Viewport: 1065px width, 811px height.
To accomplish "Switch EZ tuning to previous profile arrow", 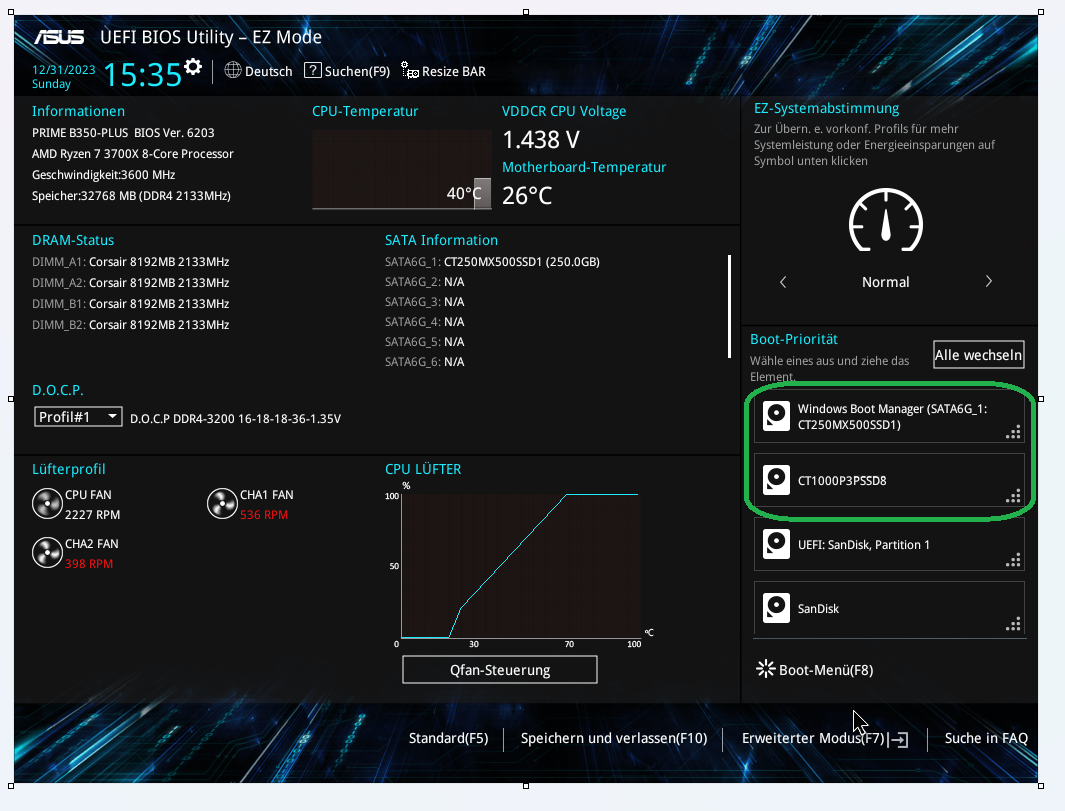I will coord(783,282).
